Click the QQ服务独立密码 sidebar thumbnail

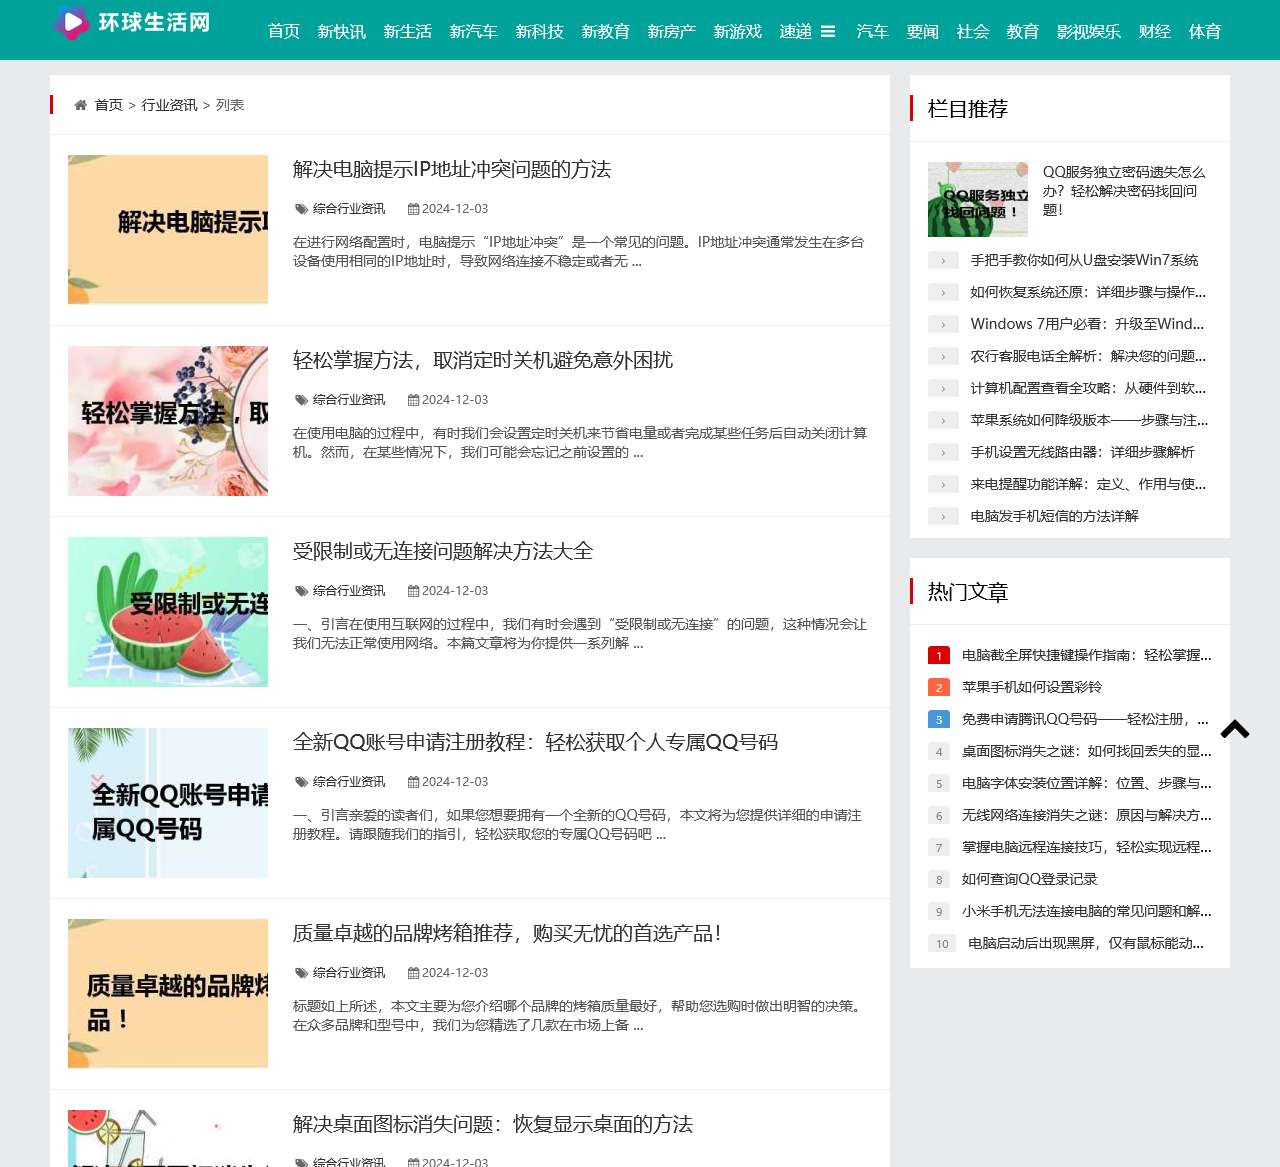(978, 200)
